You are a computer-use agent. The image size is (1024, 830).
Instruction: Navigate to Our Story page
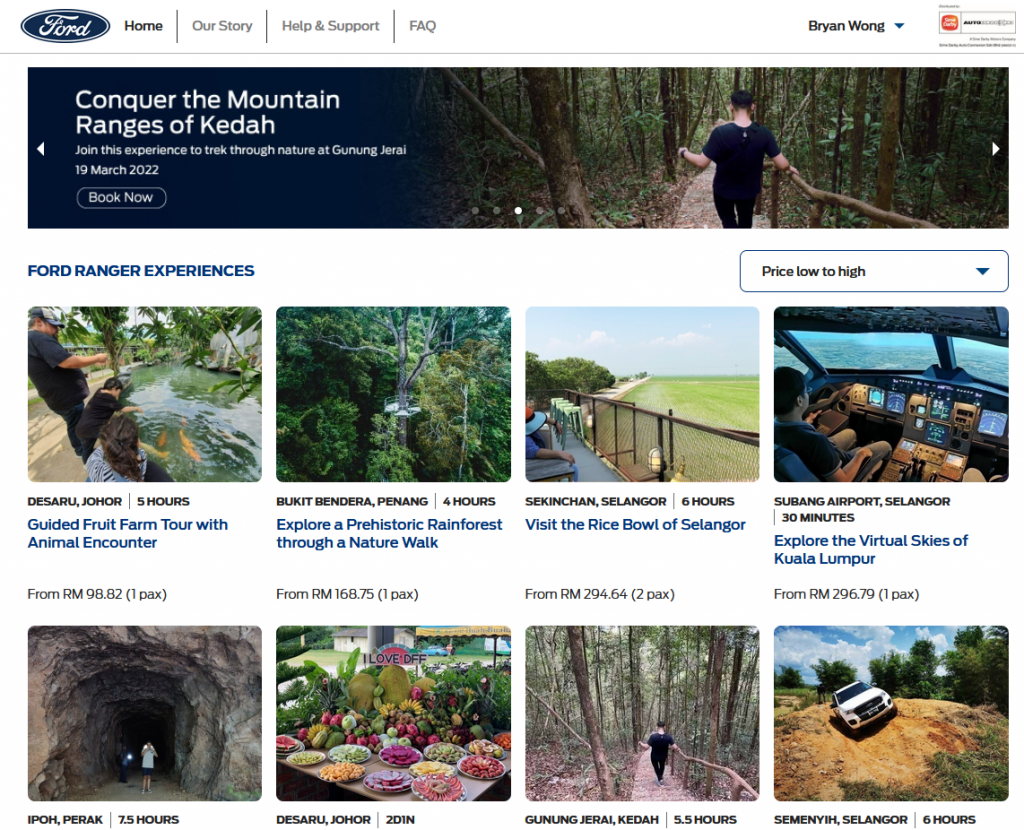pos(222,26)
